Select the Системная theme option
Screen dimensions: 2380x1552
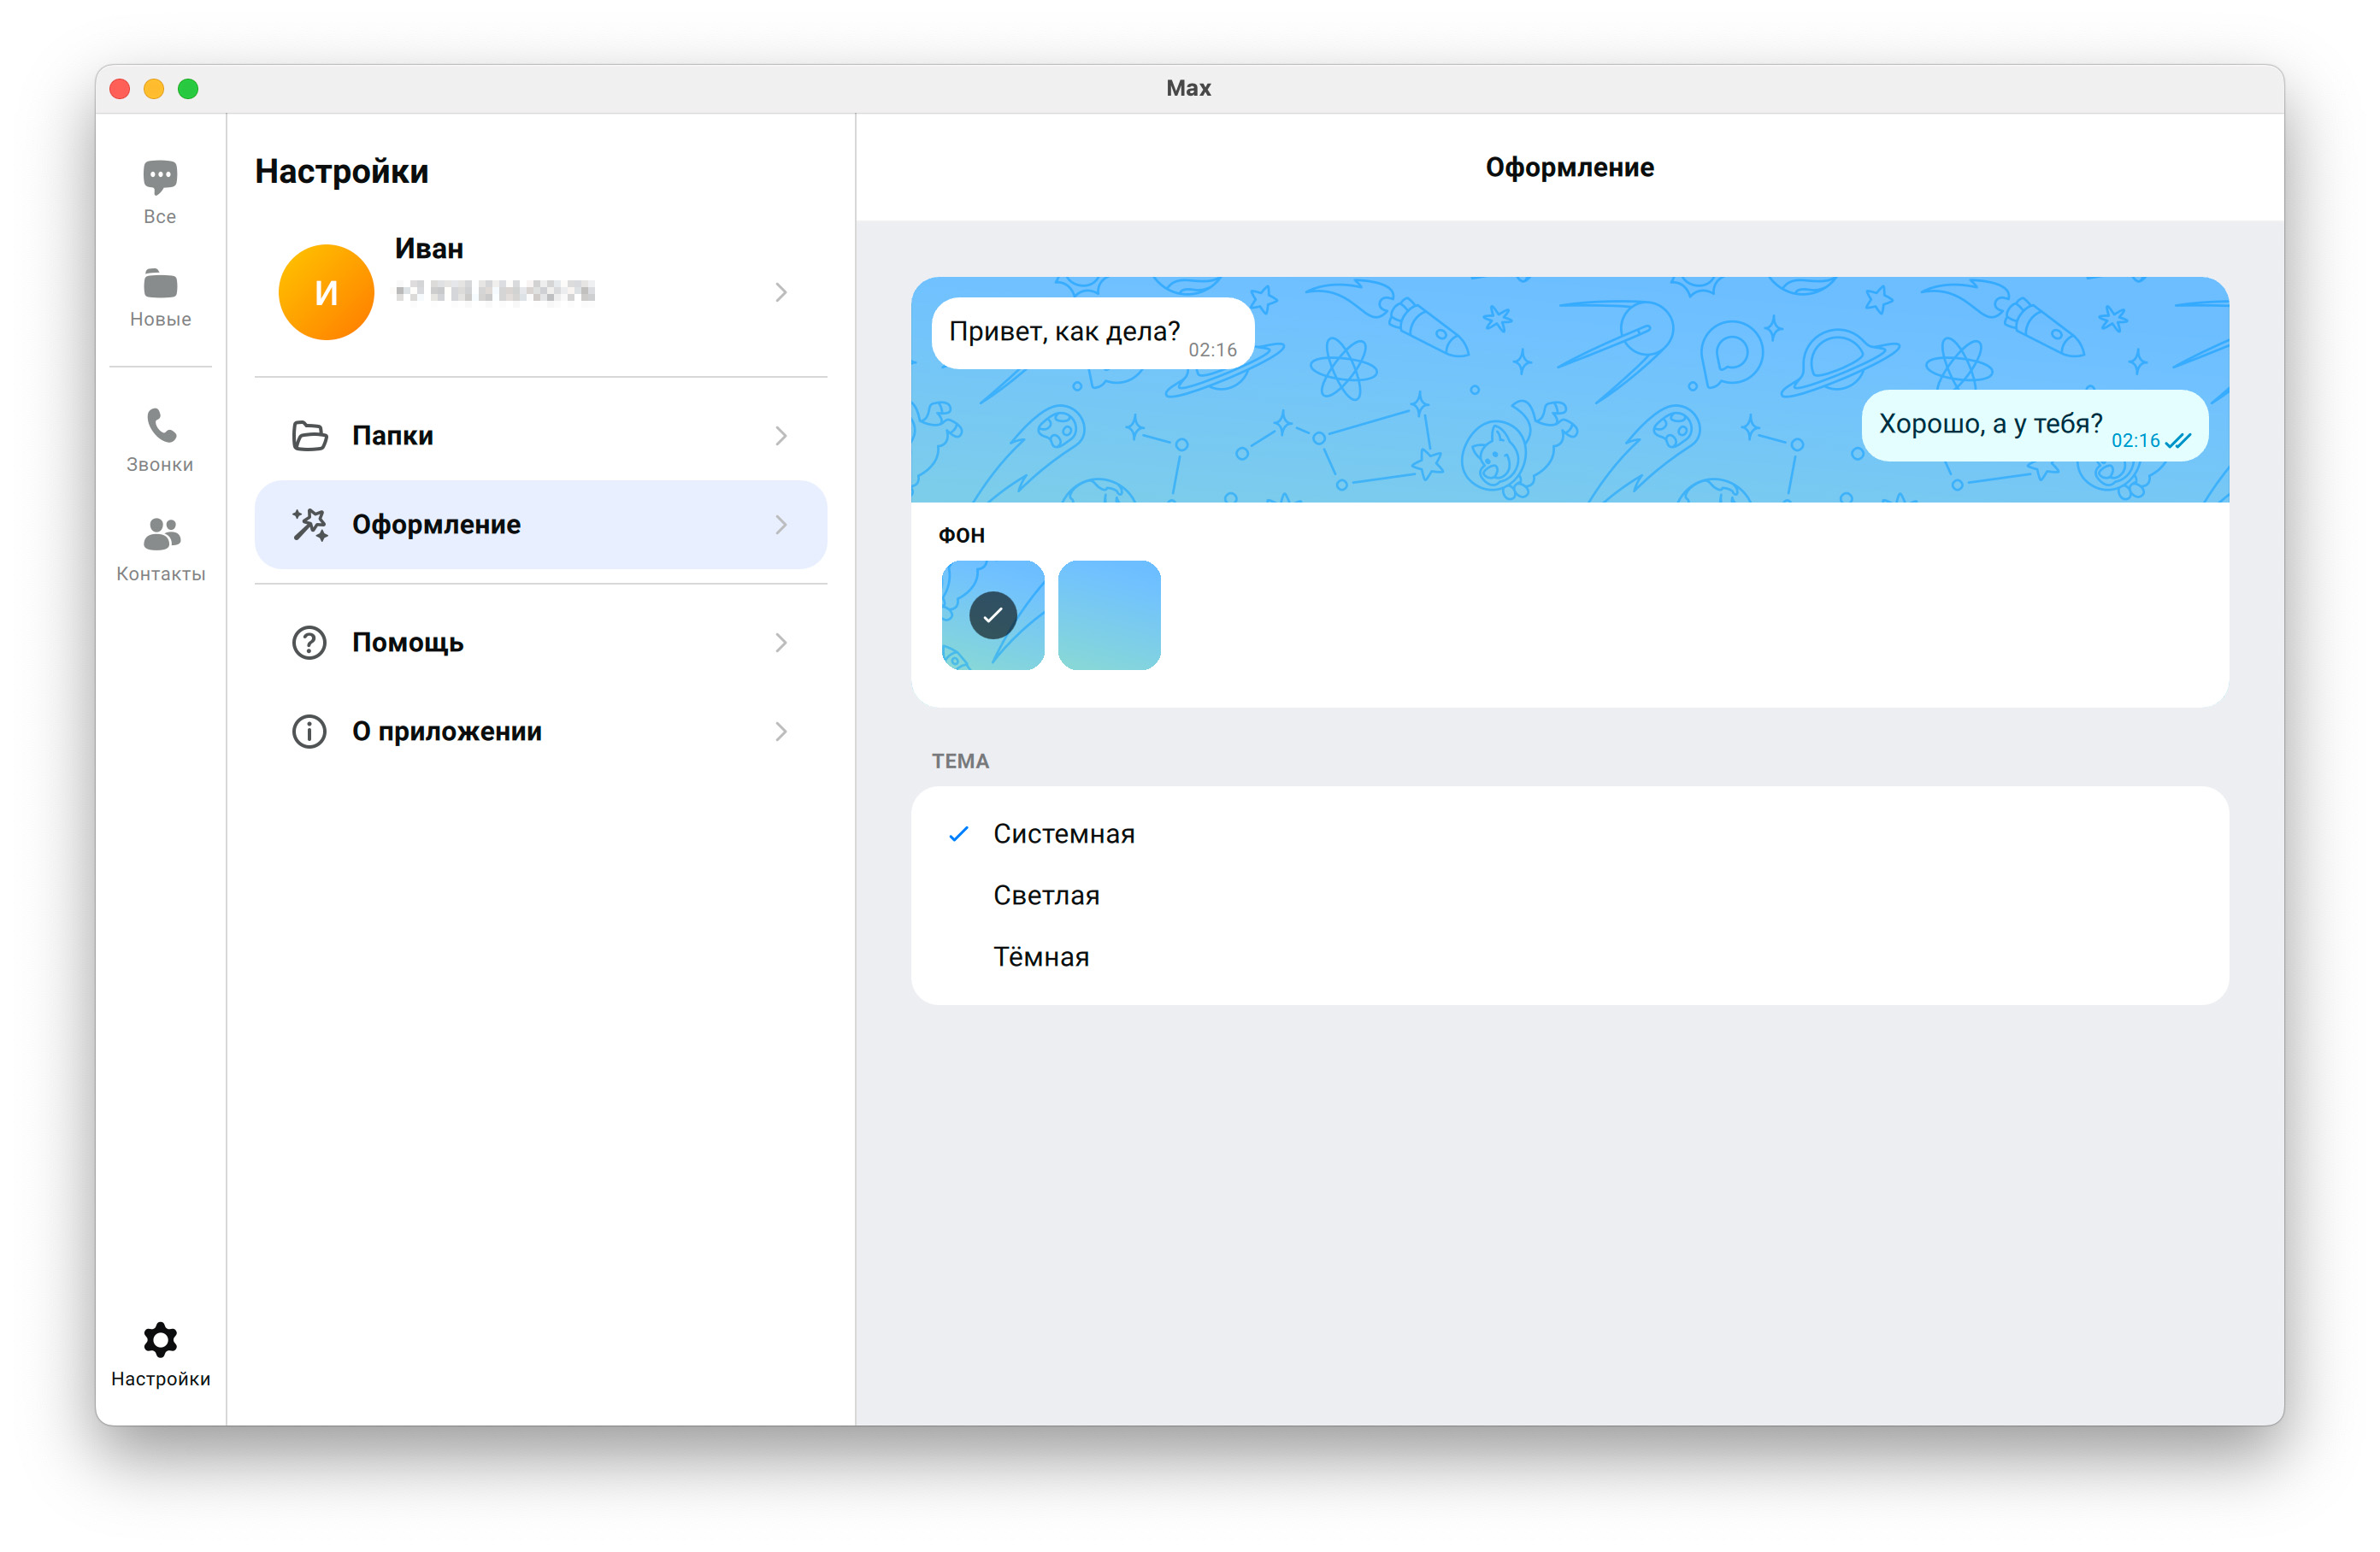(1569, 834)
